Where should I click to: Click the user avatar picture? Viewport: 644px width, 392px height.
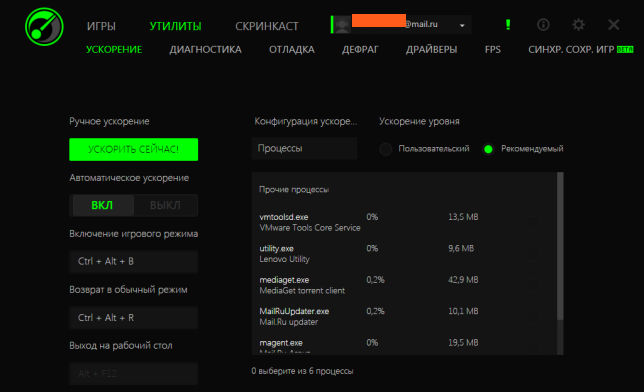[342, 25]
